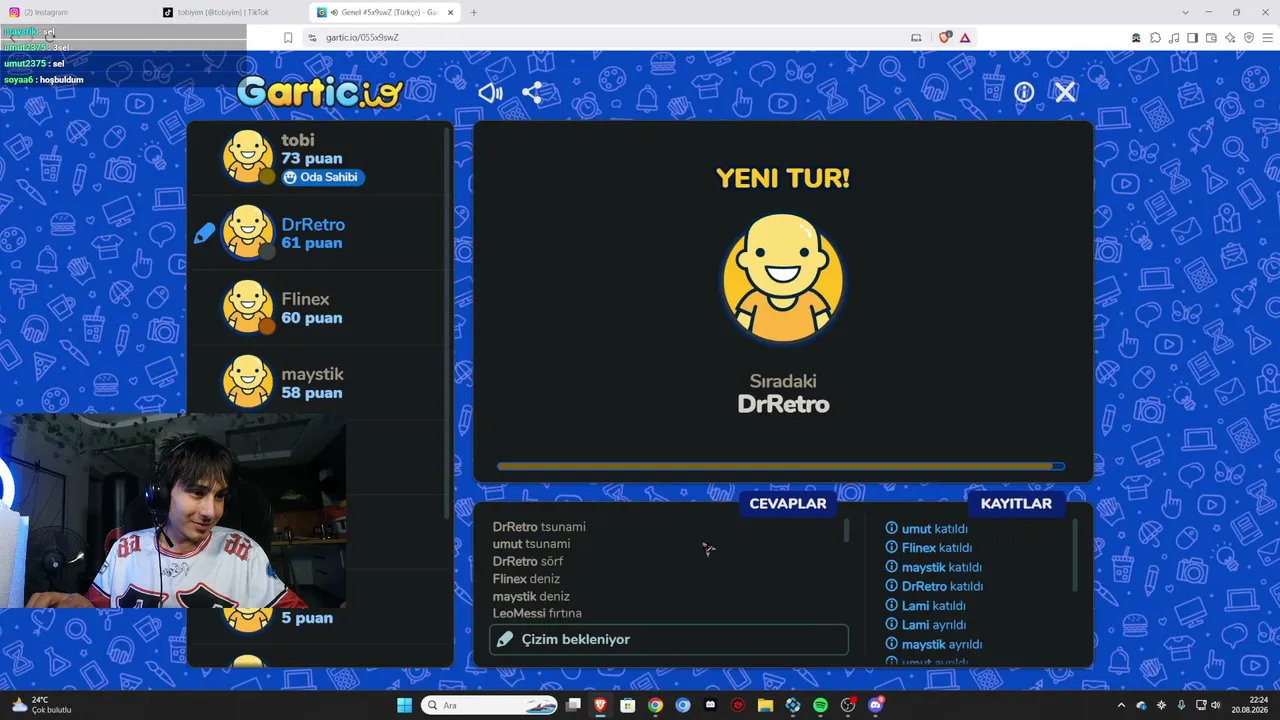Viewport: 1280px width, 720px height.
Task: Click 'Flinex katıldı' log entry
Action: point(929,548)
